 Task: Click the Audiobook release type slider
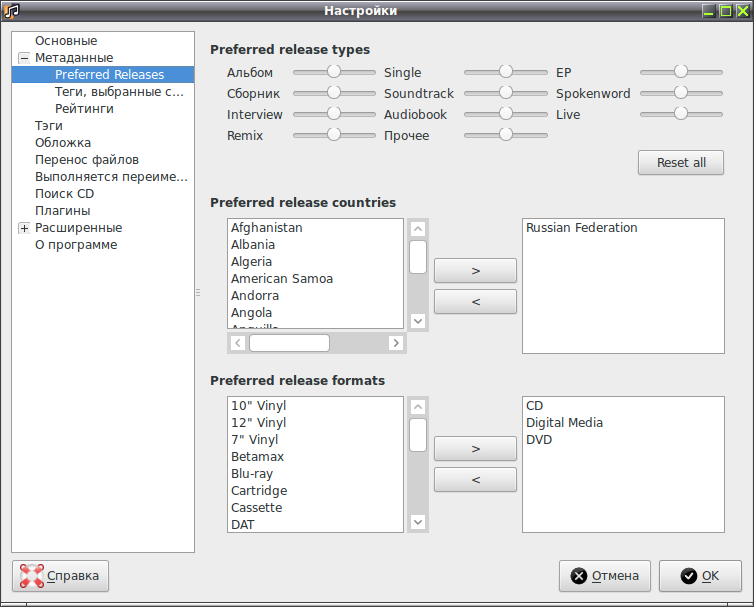click(x=506, y=114)
